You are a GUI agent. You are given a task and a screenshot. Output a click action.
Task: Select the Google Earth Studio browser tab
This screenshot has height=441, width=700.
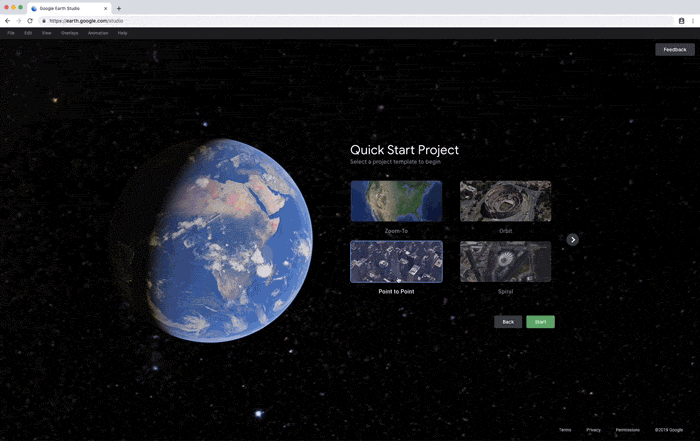click(x=69, y=8)
